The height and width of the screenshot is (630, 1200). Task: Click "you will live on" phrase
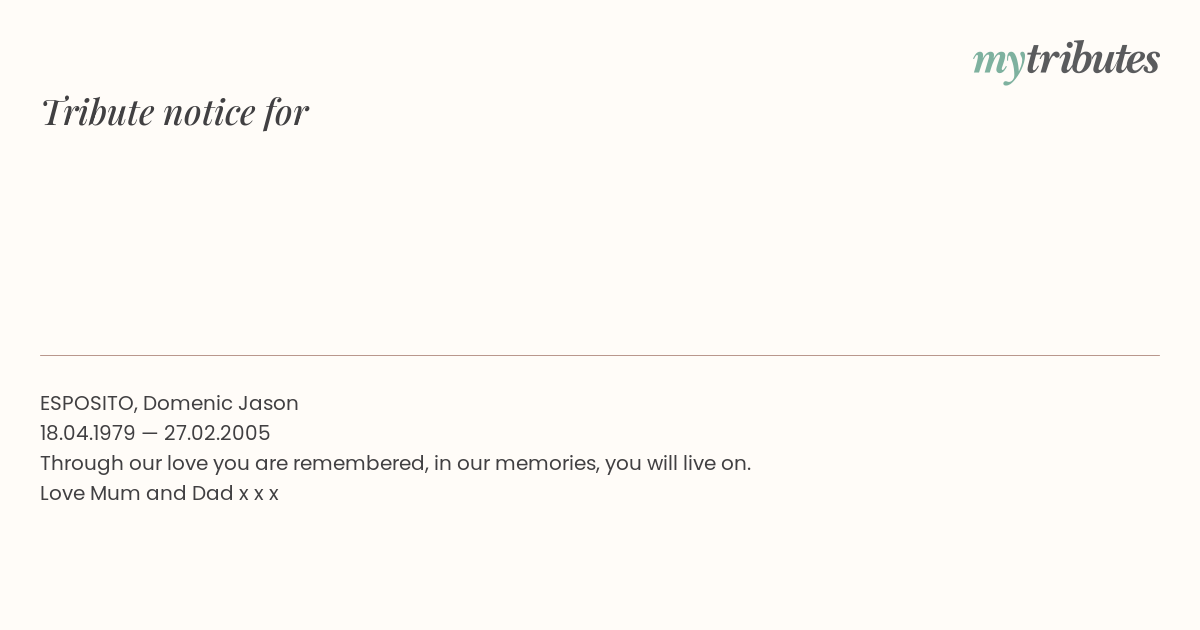tap(676, 463)
